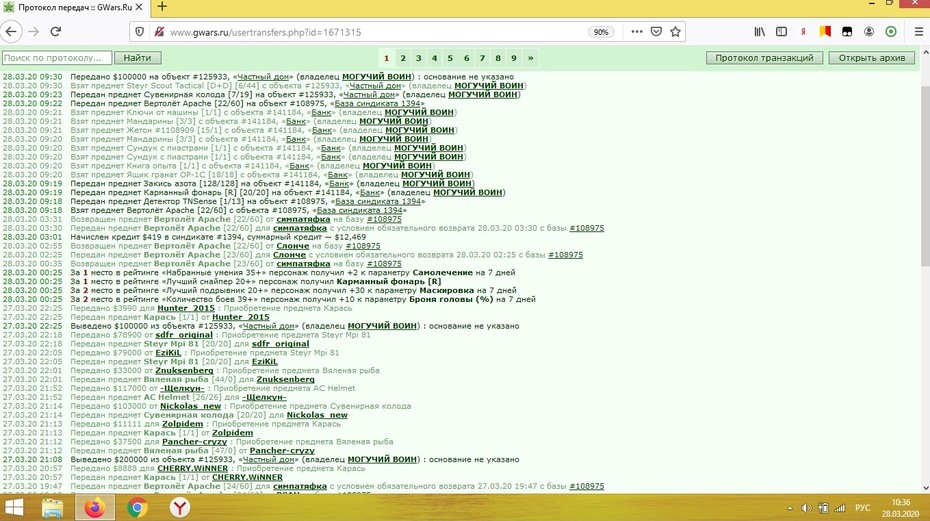Open Znuksenberg link in $33000 row
This screenshot has height=521, width=930.
click(184, 370)
